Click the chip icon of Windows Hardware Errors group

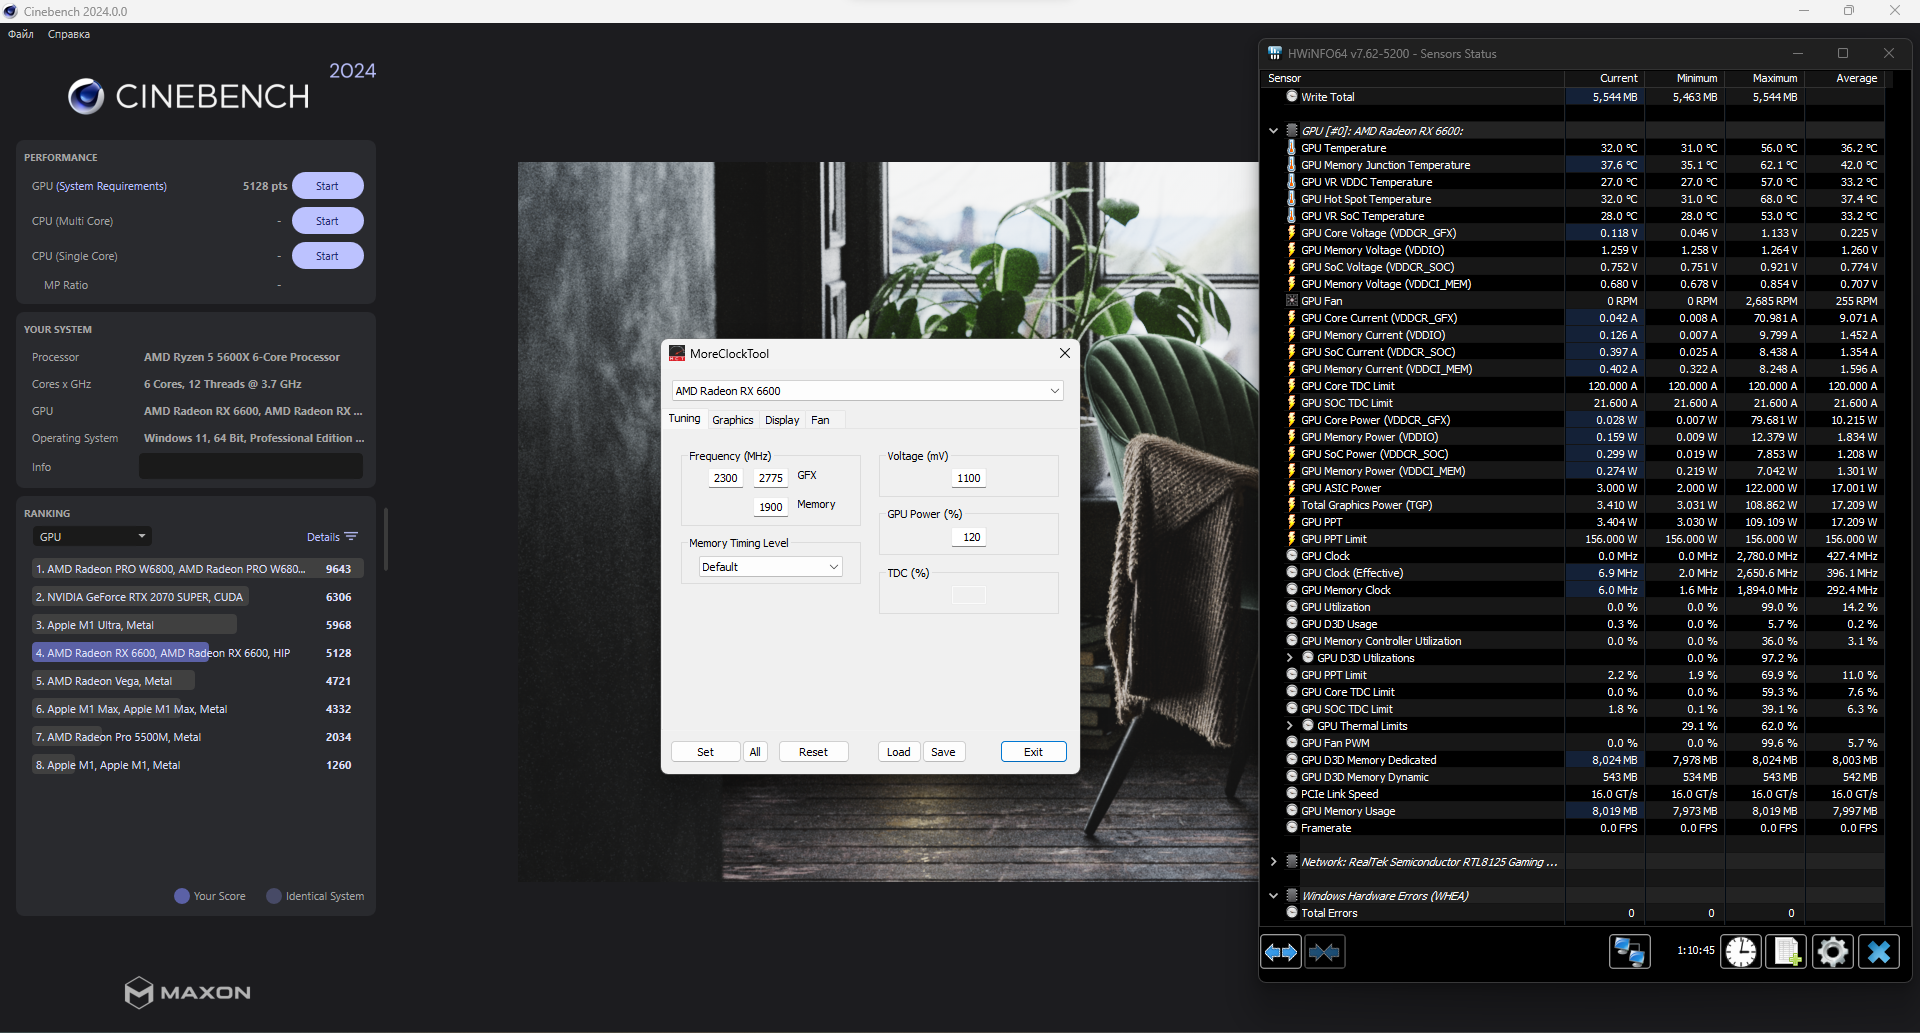pyautogui.click(x=1292, y=896)
